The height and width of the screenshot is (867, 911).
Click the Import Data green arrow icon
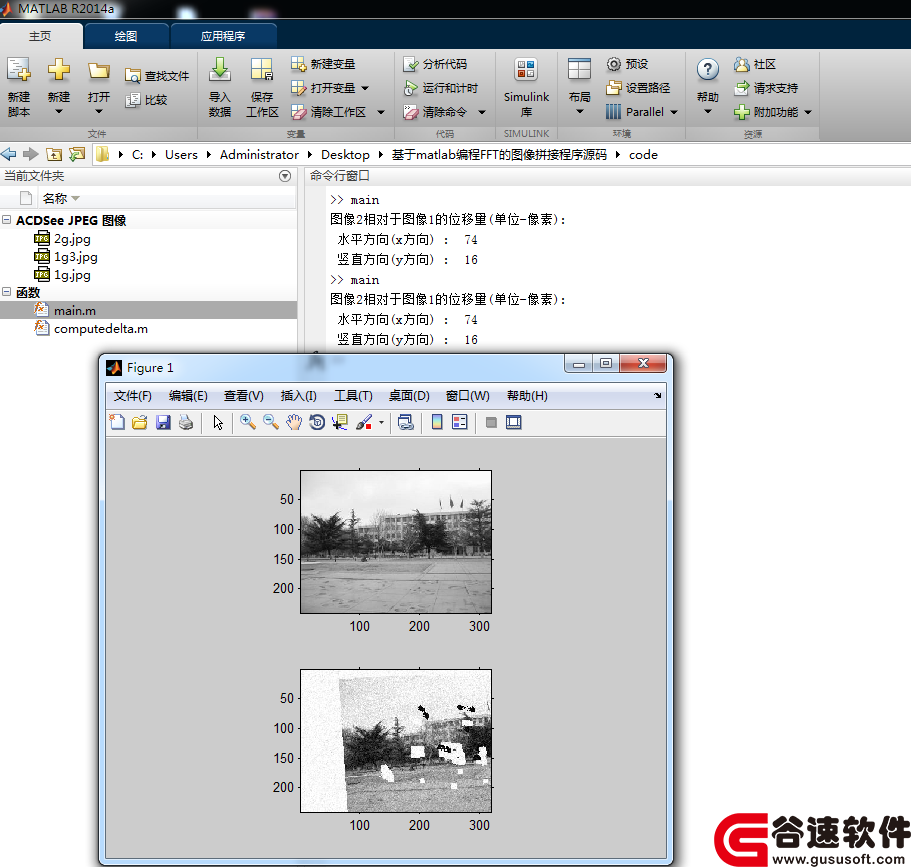[220, 70]
